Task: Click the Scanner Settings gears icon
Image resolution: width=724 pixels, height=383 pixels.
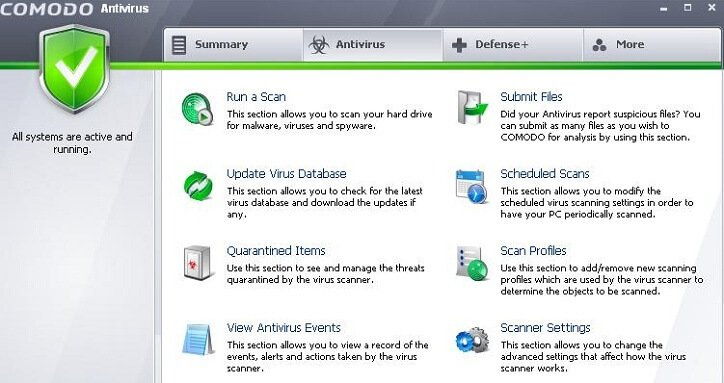Action: coord(472,340)
